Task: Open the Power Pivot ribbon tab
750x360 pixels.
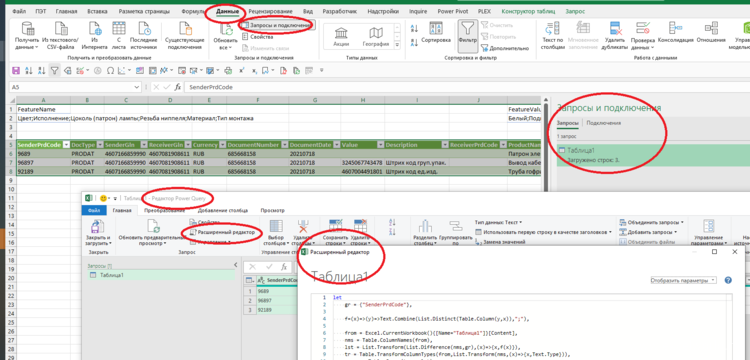Action: coord(453,11)
